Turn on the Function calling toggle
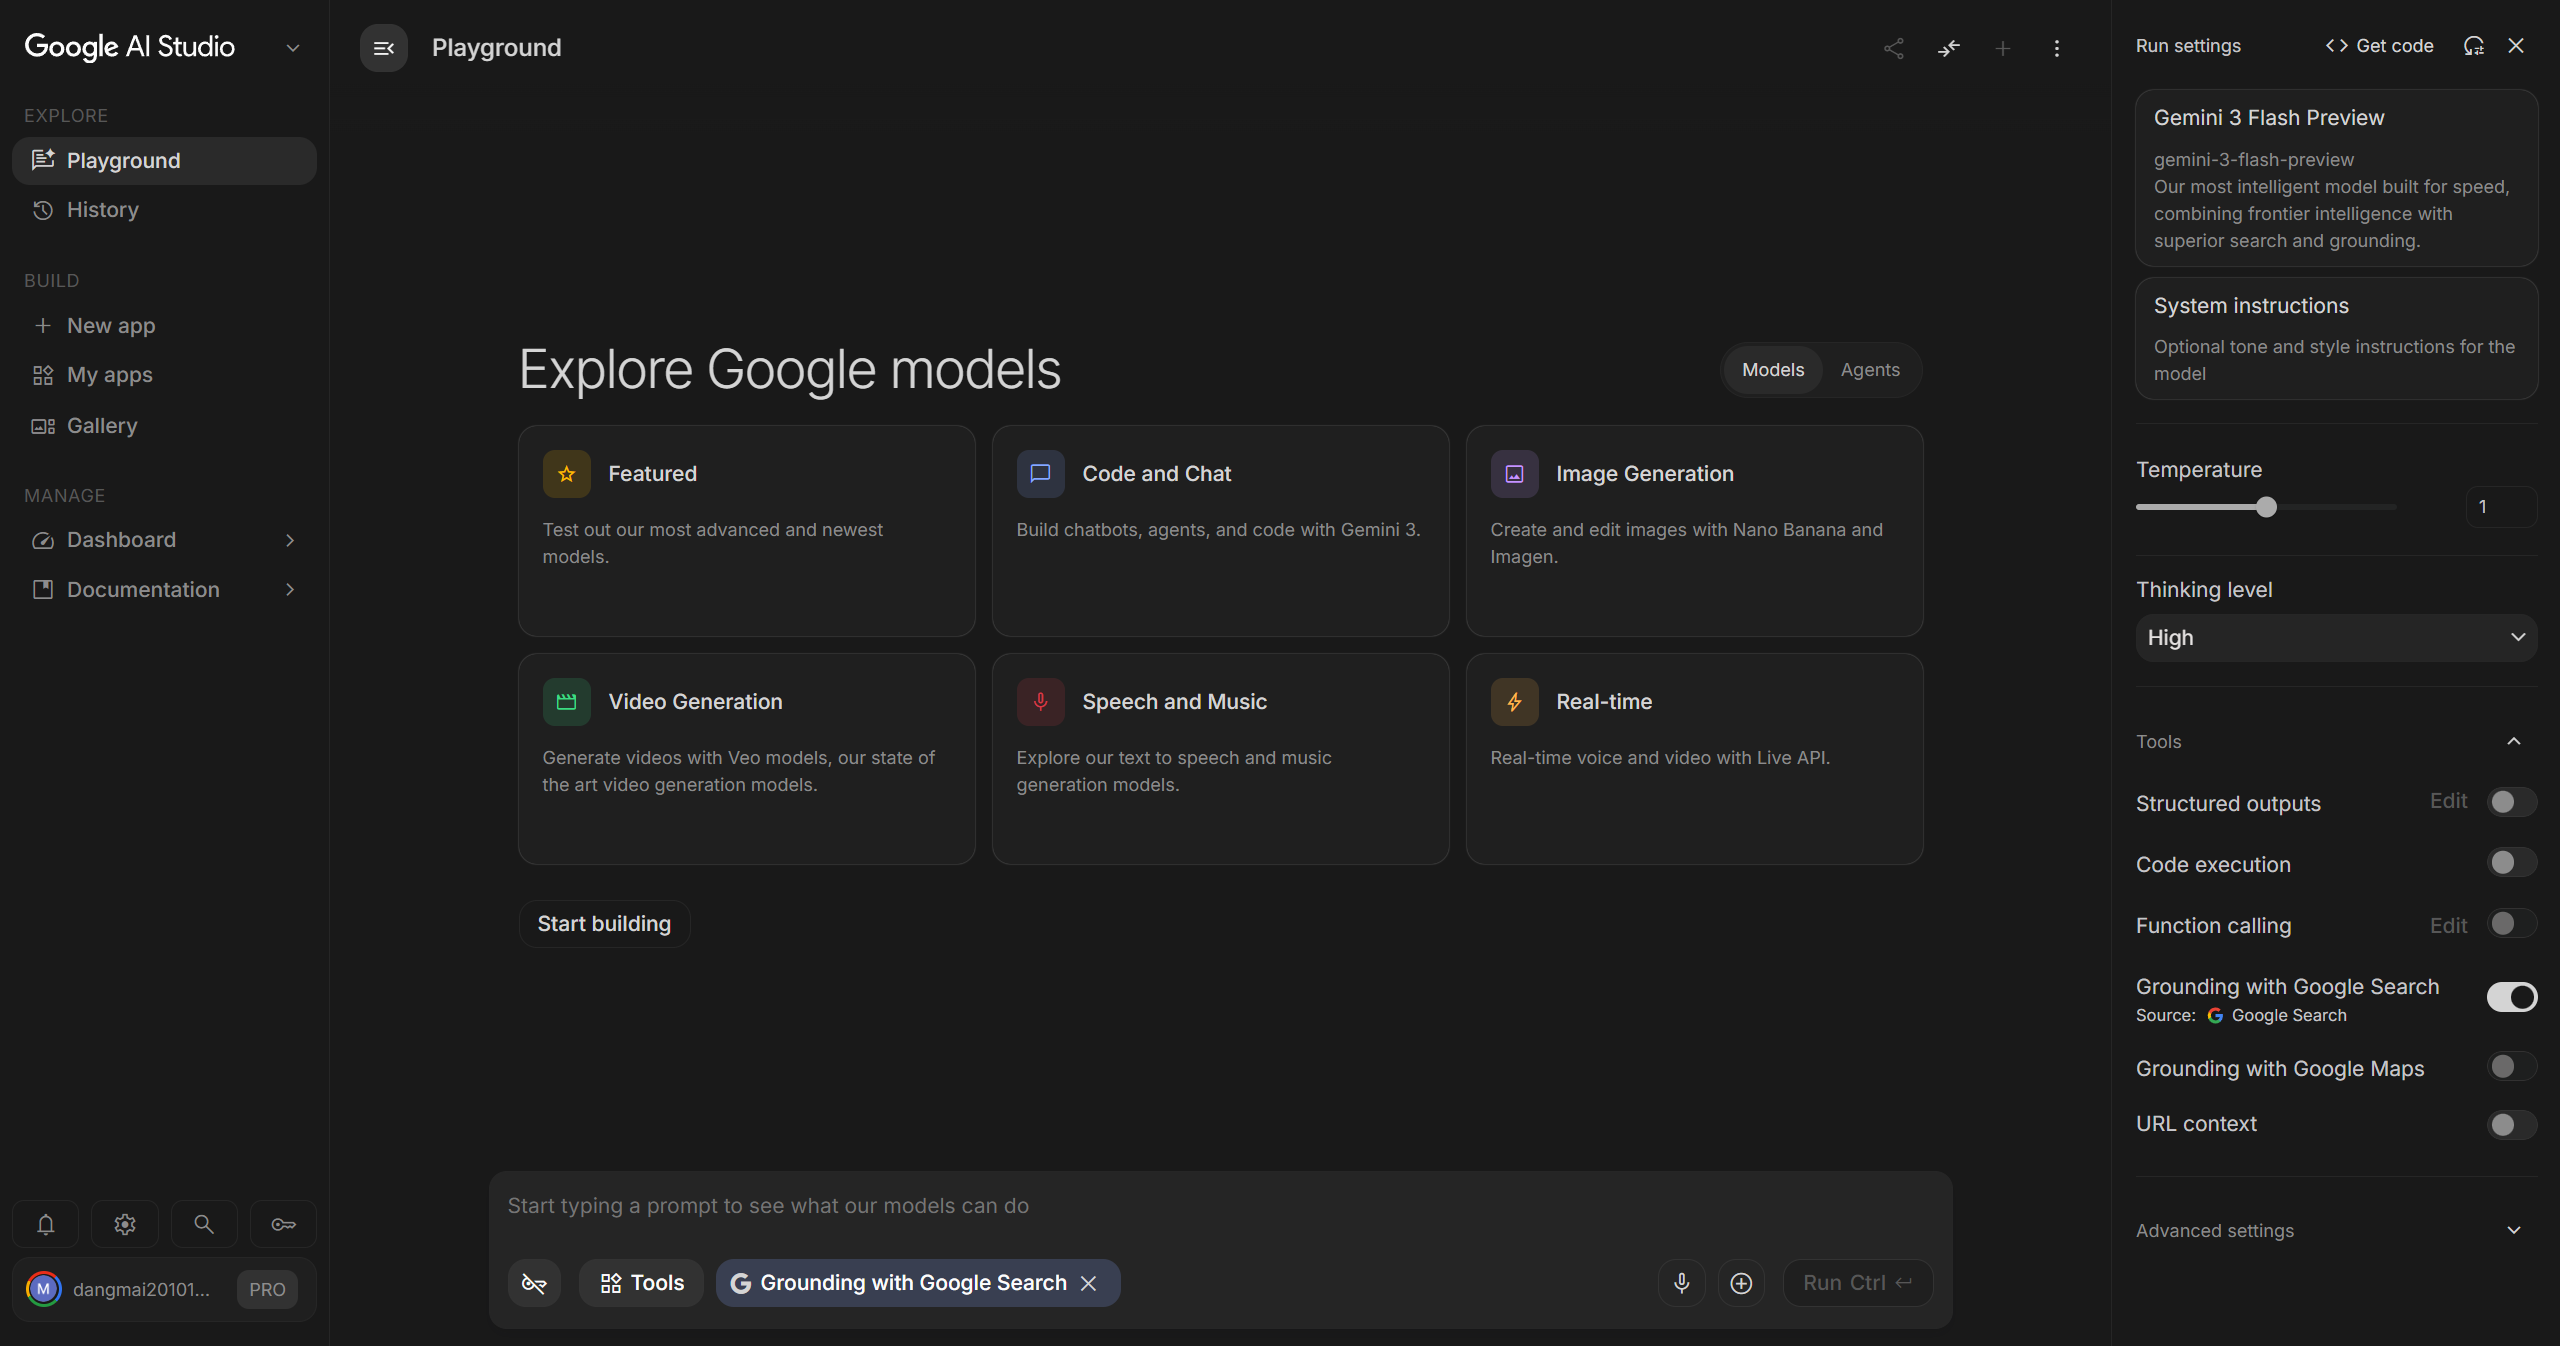 pyautogui.click(x=2511, y=924)
